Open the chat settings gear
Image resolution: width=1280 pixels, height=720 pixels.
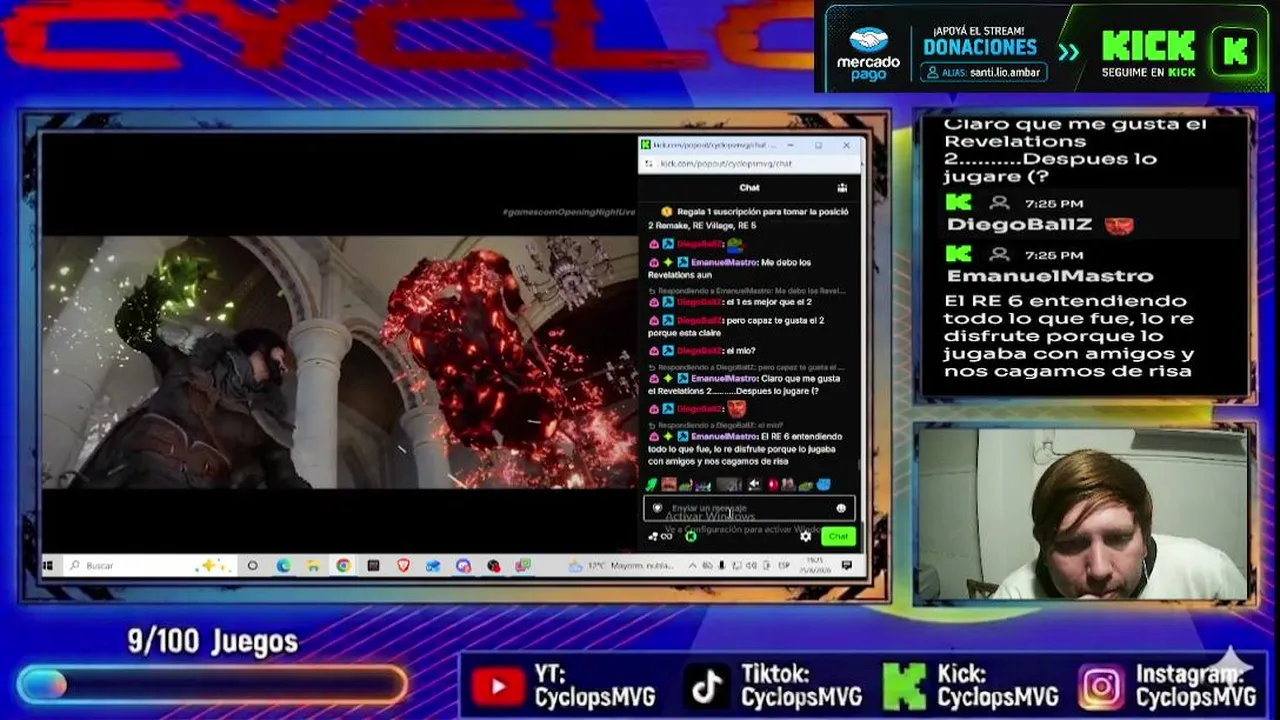click(806, 536)
